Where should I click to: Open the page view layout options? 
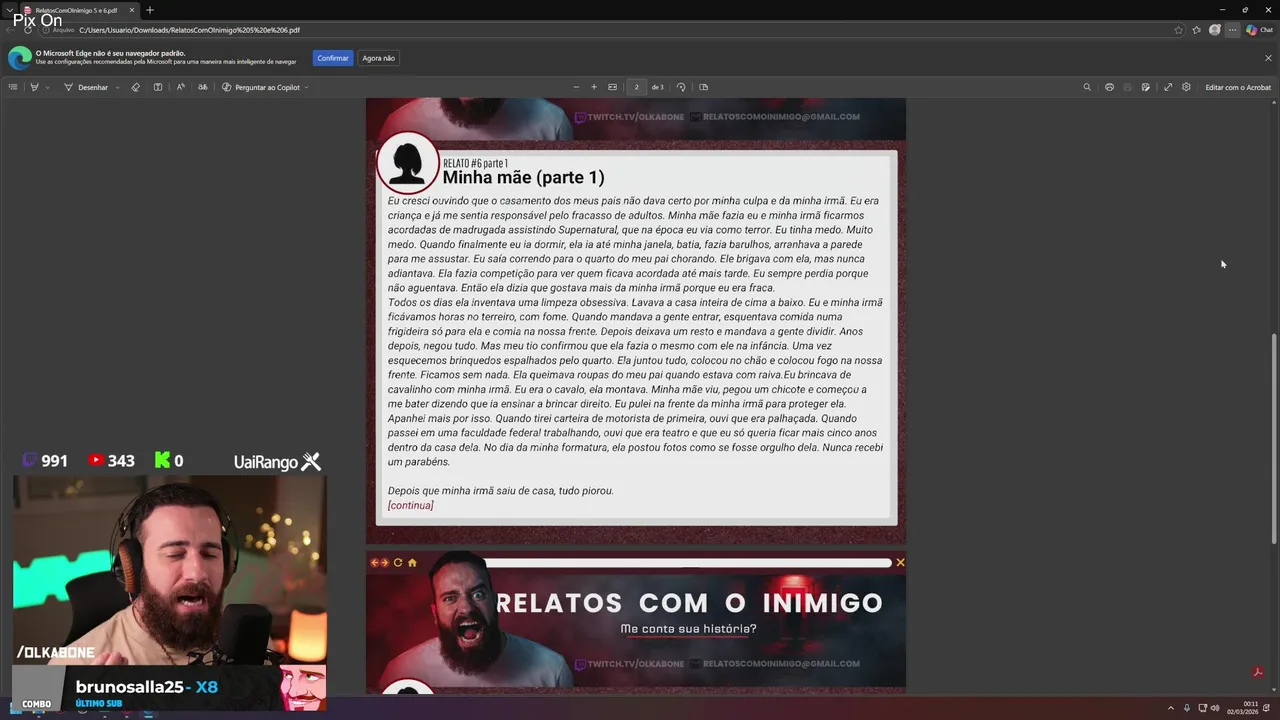tap(703, 87)
